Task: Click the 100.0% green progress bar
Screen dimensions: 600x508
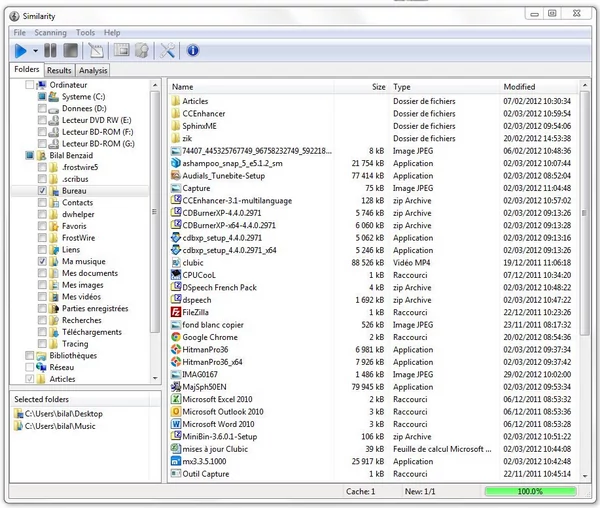Action: [x=530, y=491]
